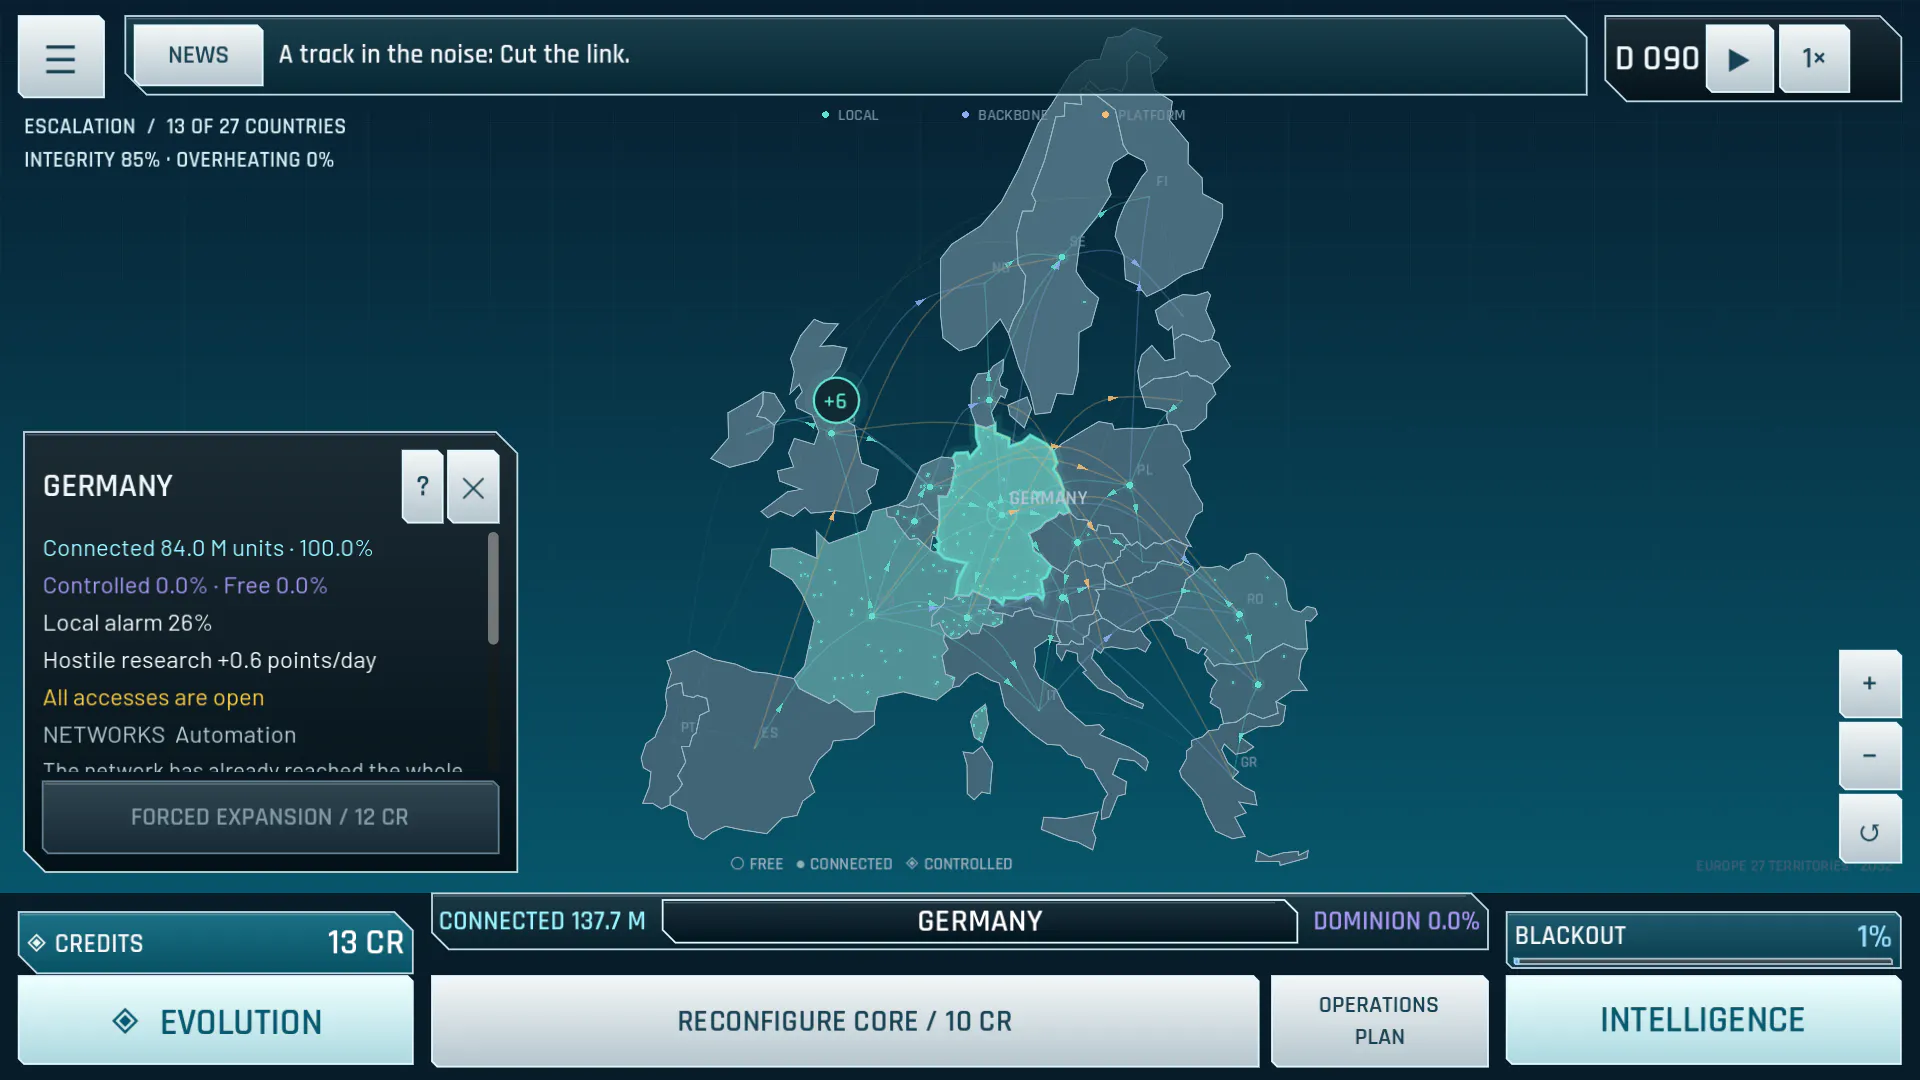Reset the map view with rotate icon
Screen dimensions: 1920x1080
pyautogui.click(x=1870, y=831)
